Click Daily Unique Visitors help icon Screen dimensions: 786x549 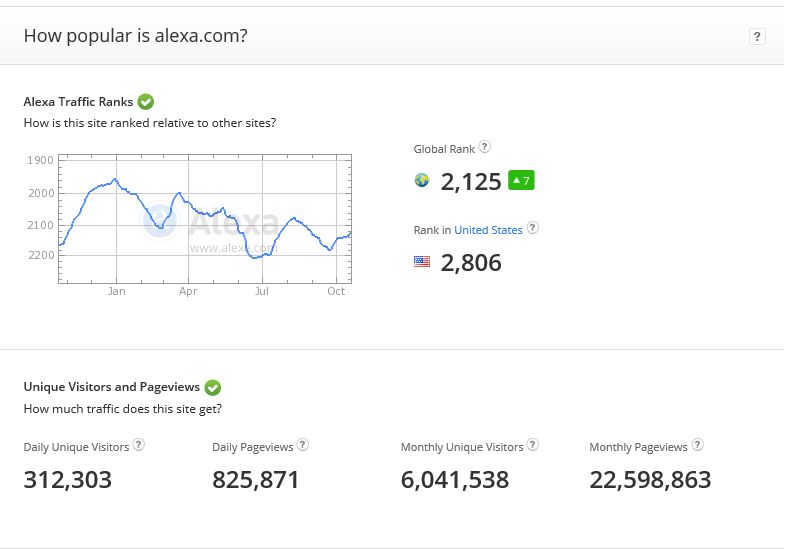(139, 445)
